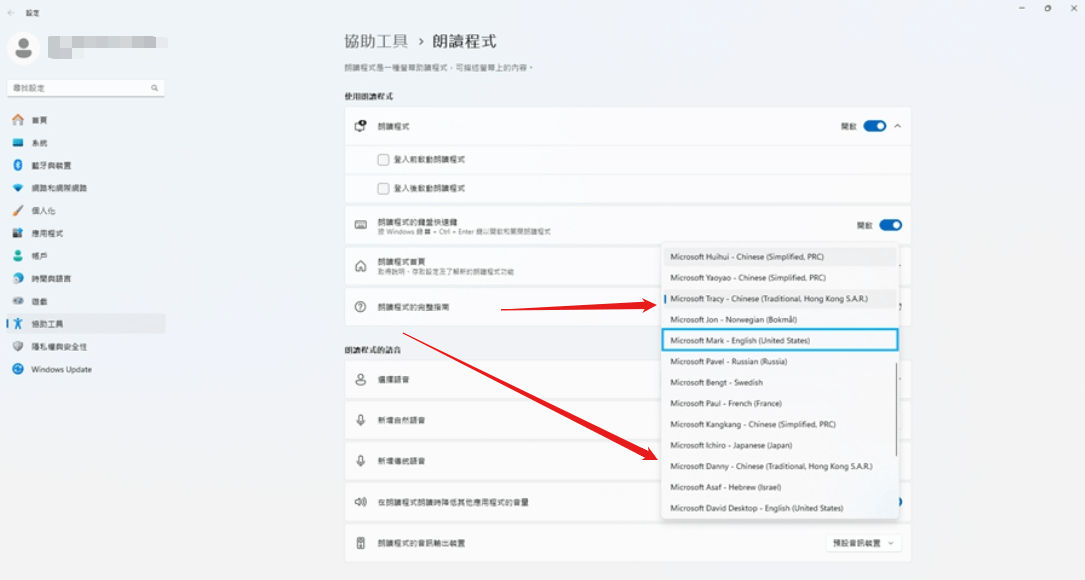The width and height of the screenshot is (1085, 580).
Task: Choose Microsoft Tracy - Chinese (Traditional, Hong Kong)
Action: pos(780,298)
